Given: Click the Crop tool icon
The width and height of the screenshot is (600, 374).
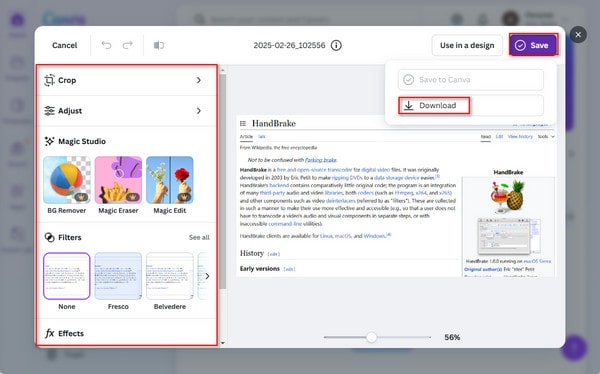Looking at the screenshot, I should pyautogui.click(x=49, y=80).
